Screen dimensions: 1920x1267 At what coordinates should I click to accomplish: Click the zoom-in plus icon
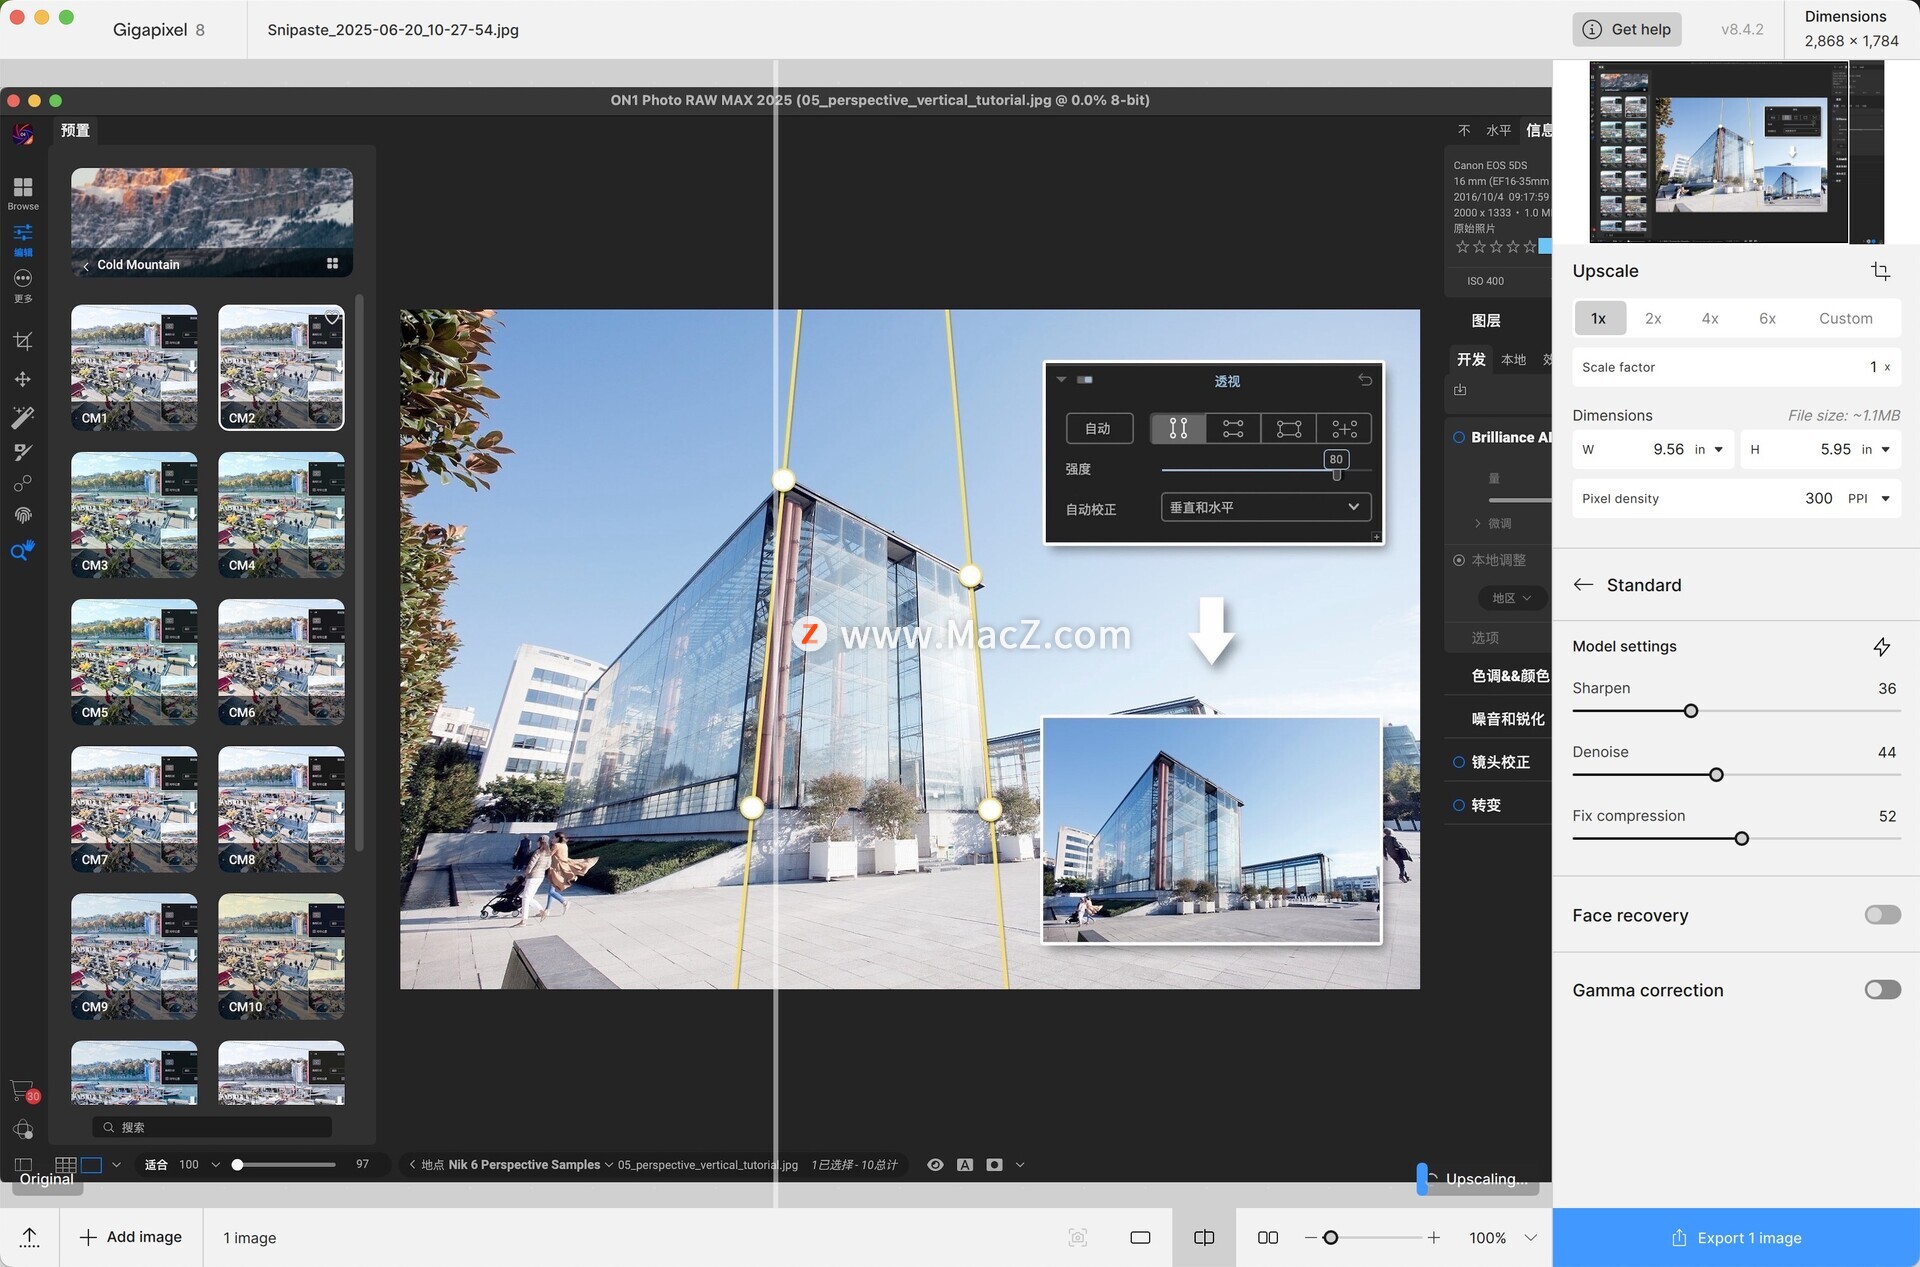(1433, 1238)
